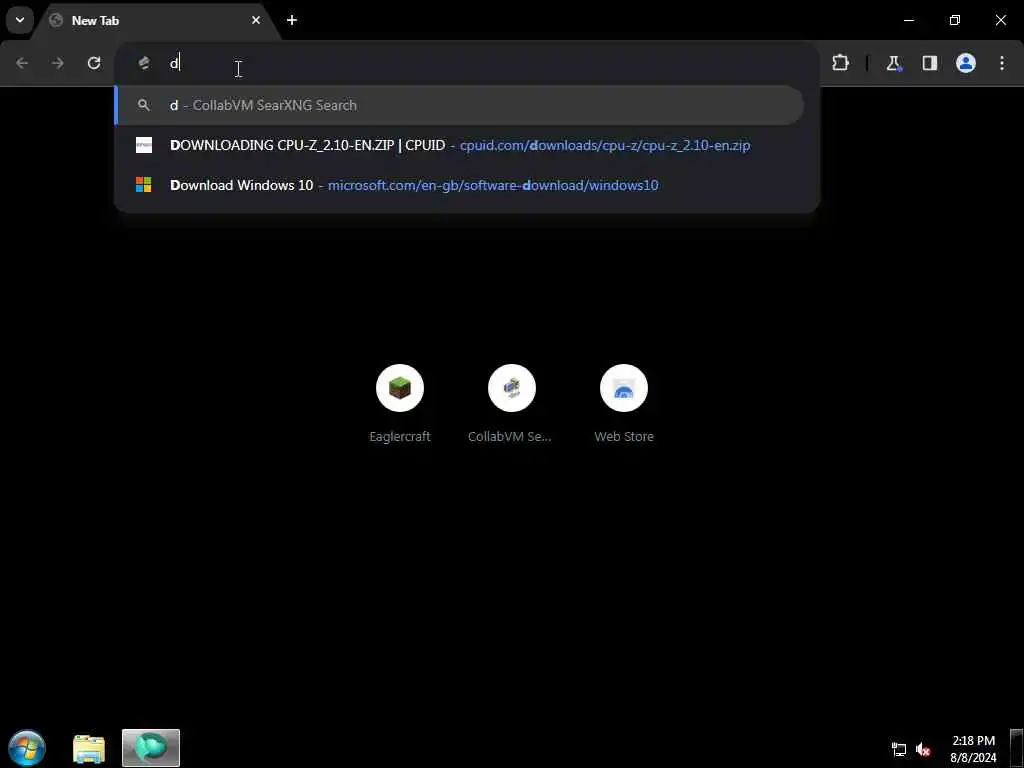Minimize the browser window
1024x768 pixels.
(909, 20)
